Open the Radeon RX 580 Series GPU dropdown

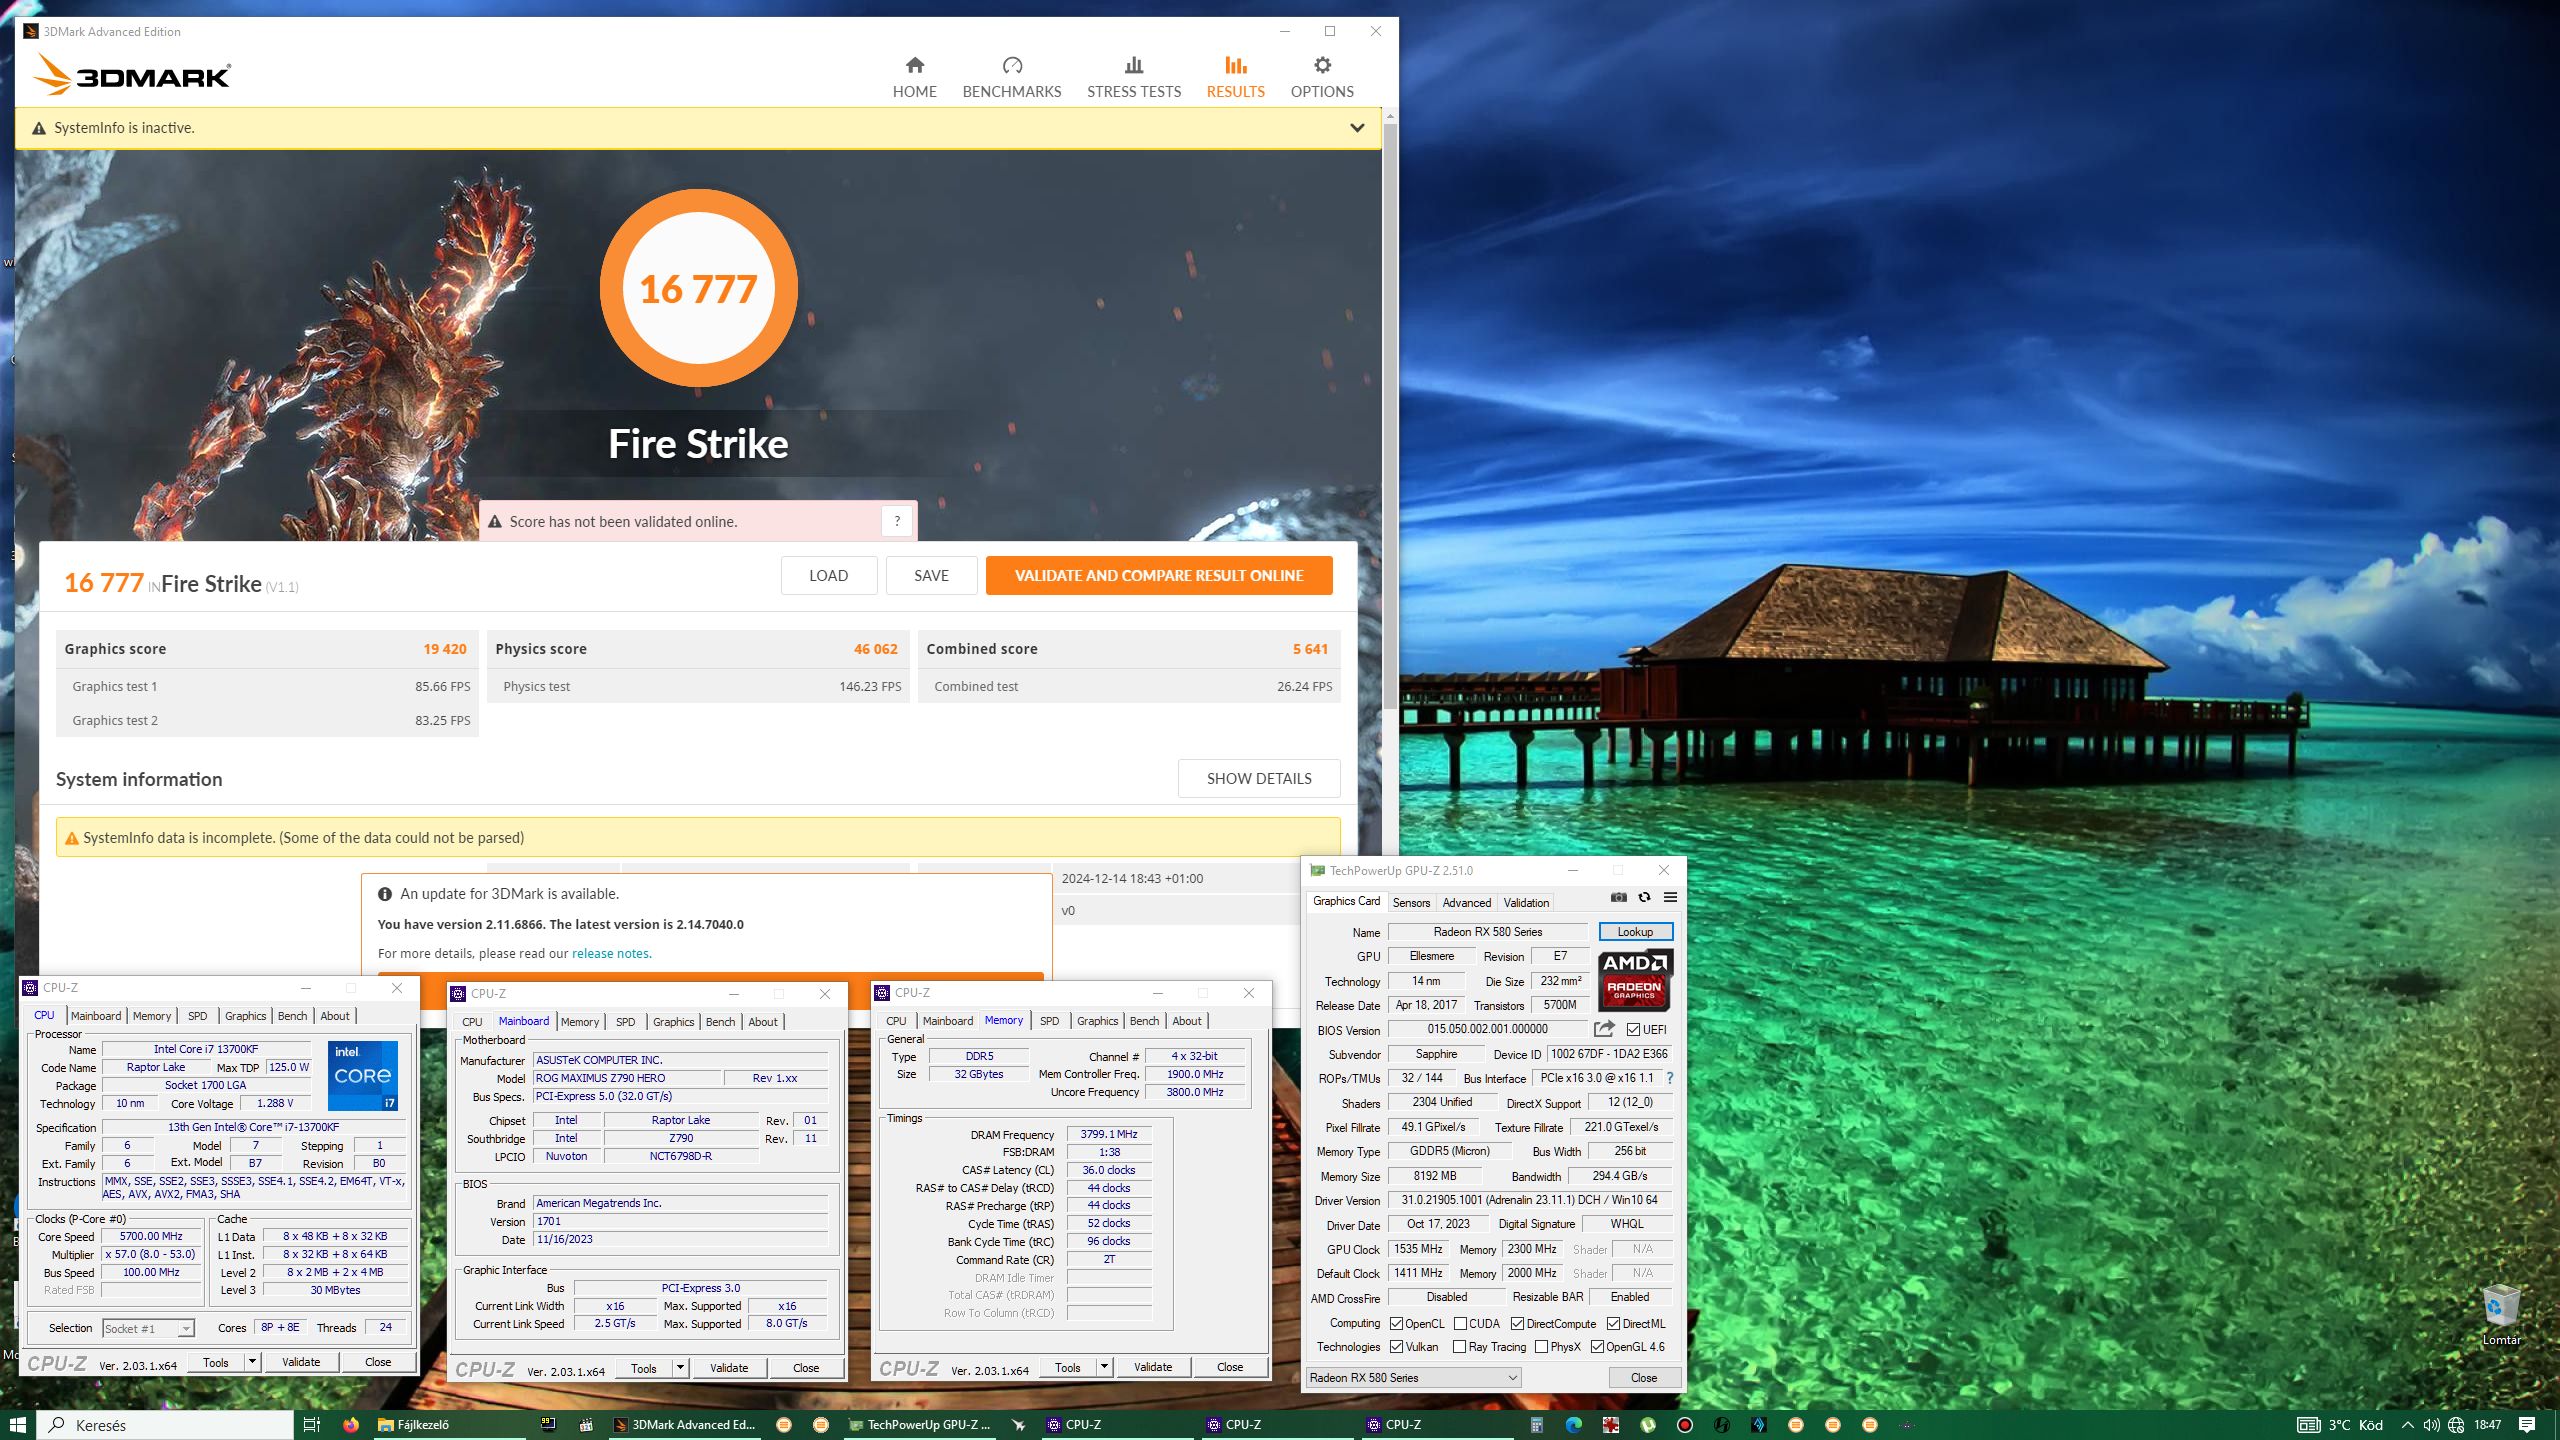[1413, 1378]
